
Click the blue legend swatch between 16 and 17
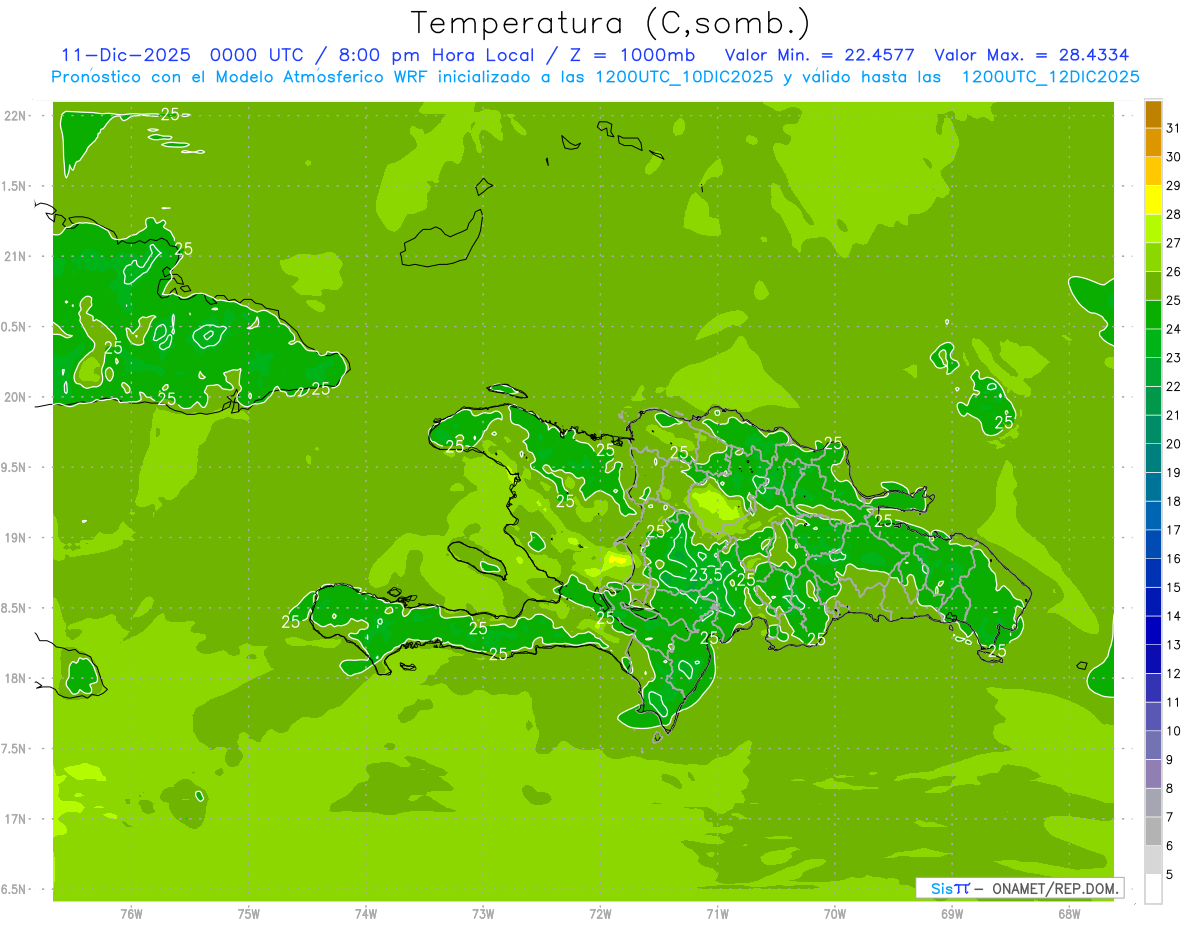point(1153,544)
